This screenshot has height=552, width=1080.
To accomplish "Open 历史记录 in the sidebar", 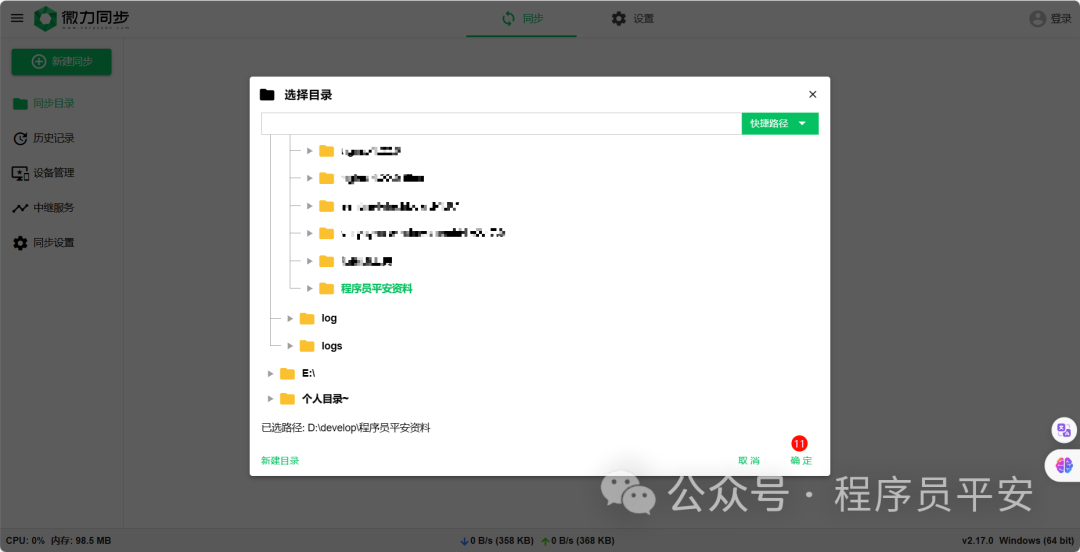I will [x=54, y=139].
